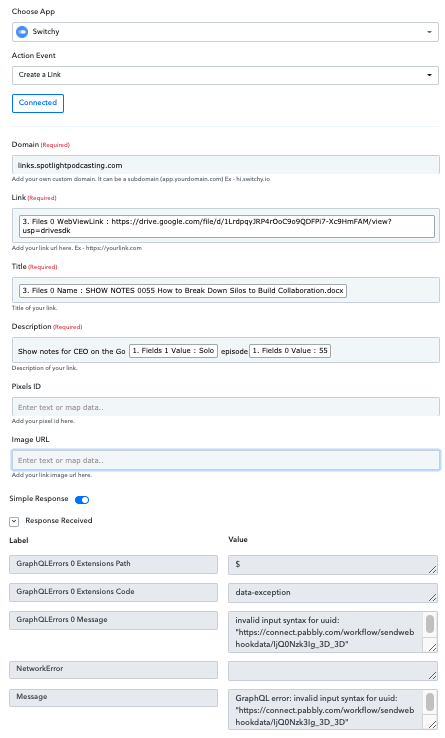445x738 pixels.
Task: Click the Switchy app logo icon
Action: 22,32
